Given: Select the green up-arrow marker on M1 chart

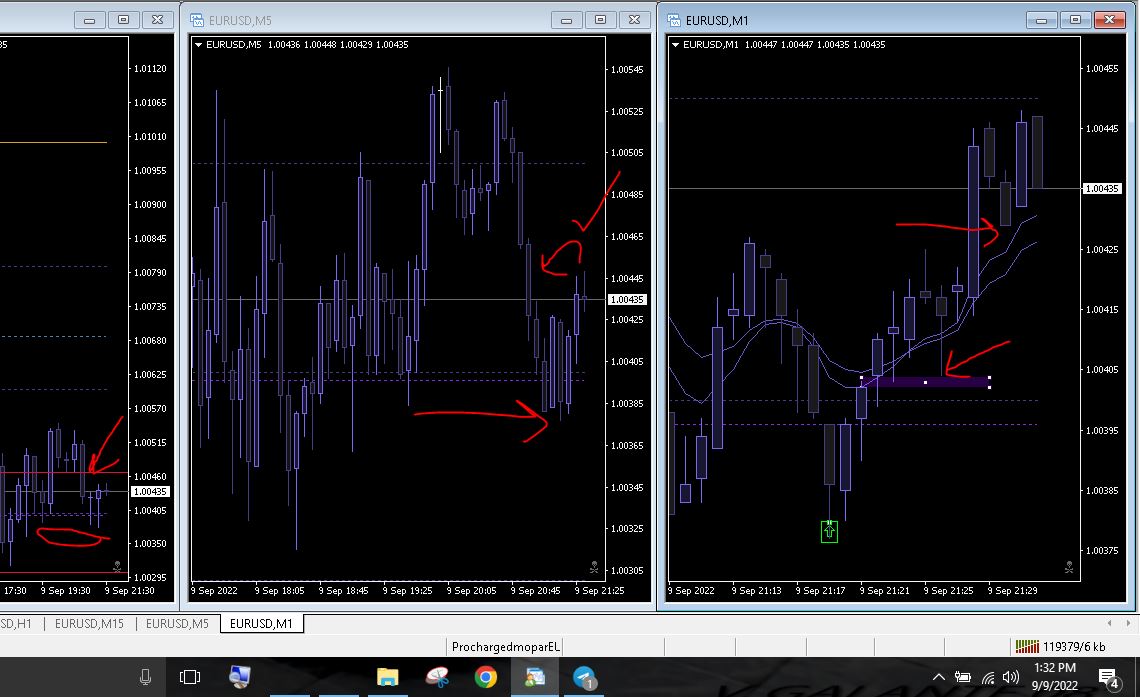Looking at the screenshot, I should 829,531.
